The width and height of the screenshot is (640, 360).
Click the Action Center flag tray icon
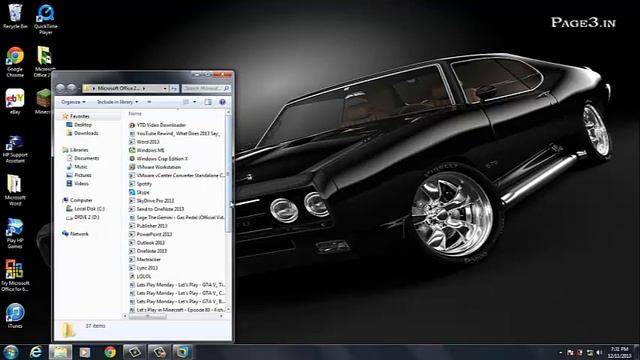point(570,352)
